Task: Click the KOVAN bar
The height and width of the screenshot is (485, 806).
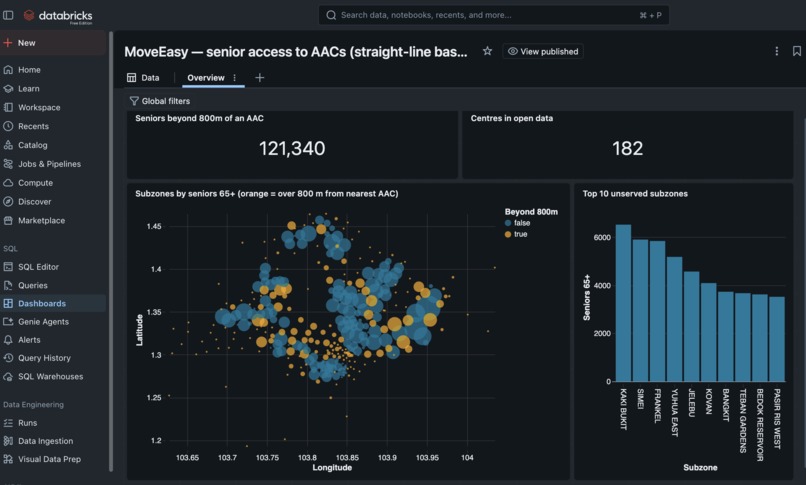Action: click(709, 332)
